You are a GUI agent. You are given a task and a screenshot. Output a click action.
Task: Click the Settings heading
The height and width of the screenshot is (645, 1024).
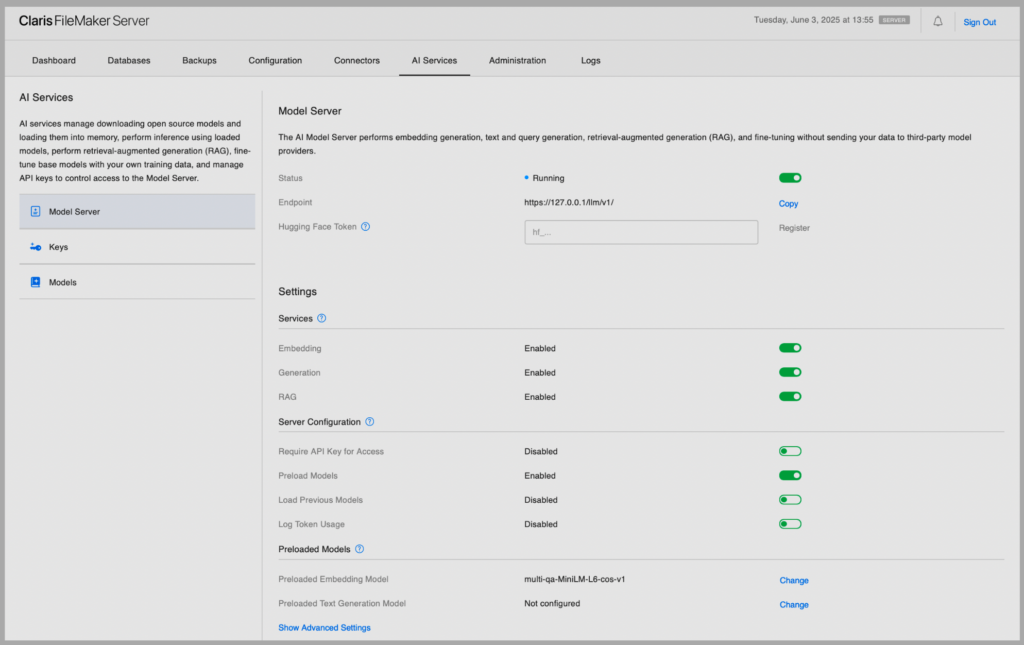click(x=297, y=291)
